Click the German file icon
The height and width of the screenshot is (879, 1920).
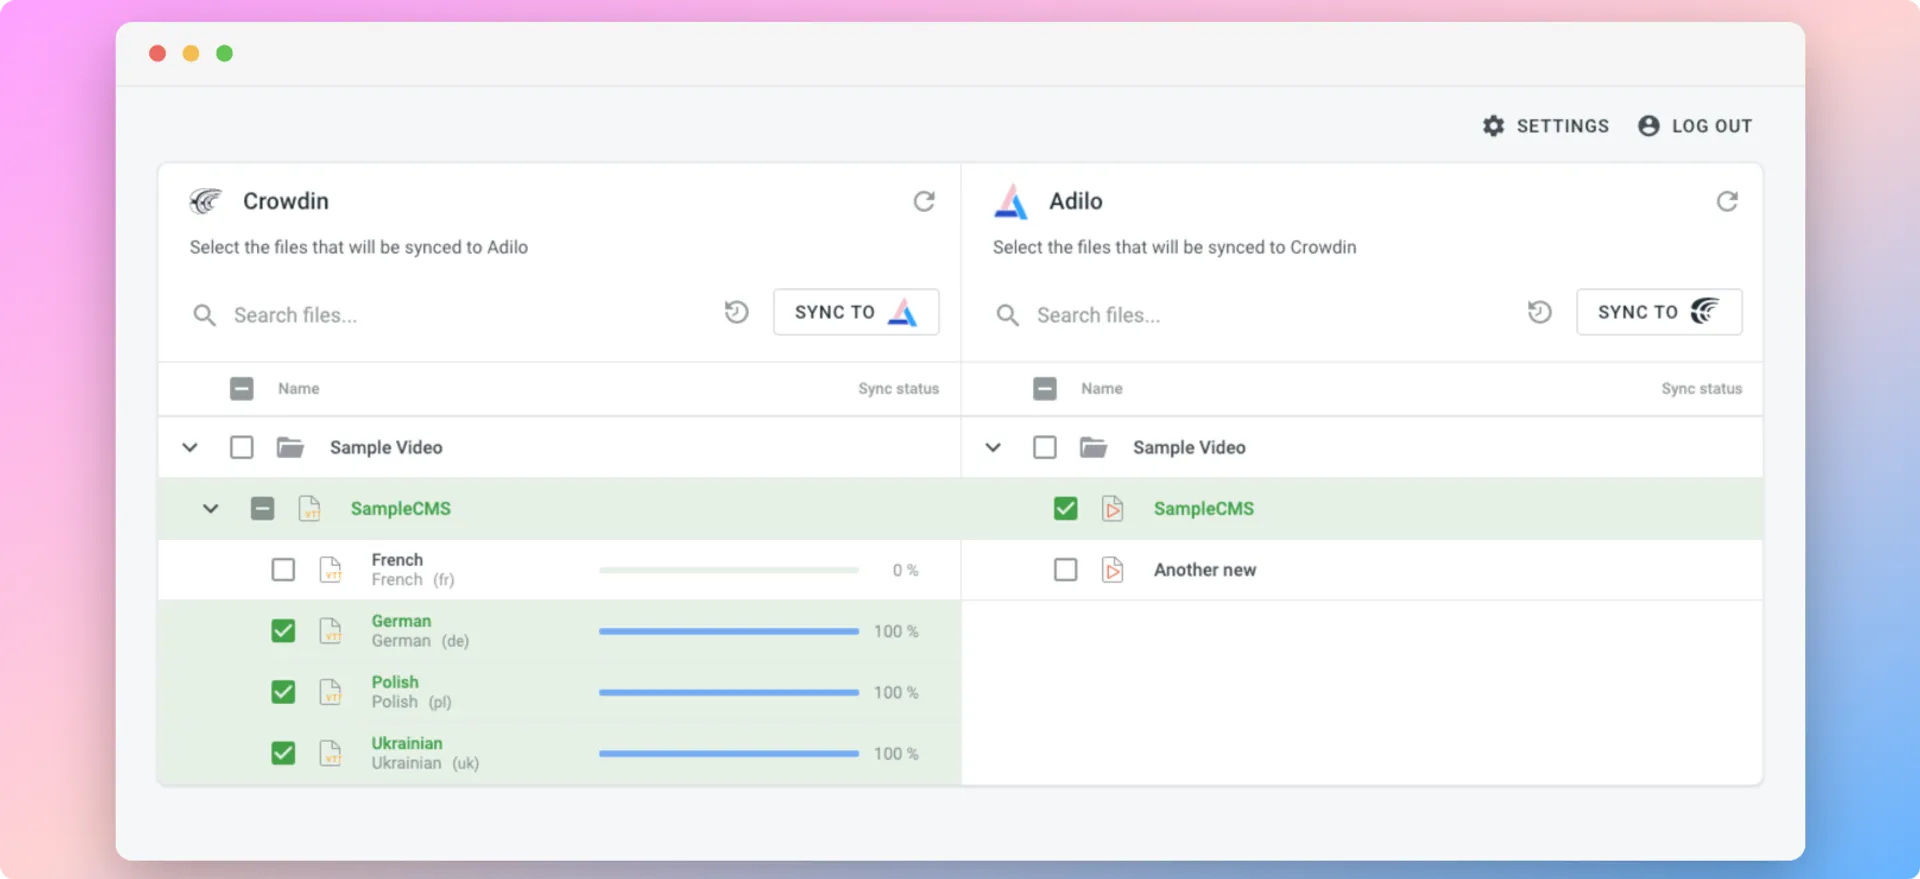click(x=331, y=631)
